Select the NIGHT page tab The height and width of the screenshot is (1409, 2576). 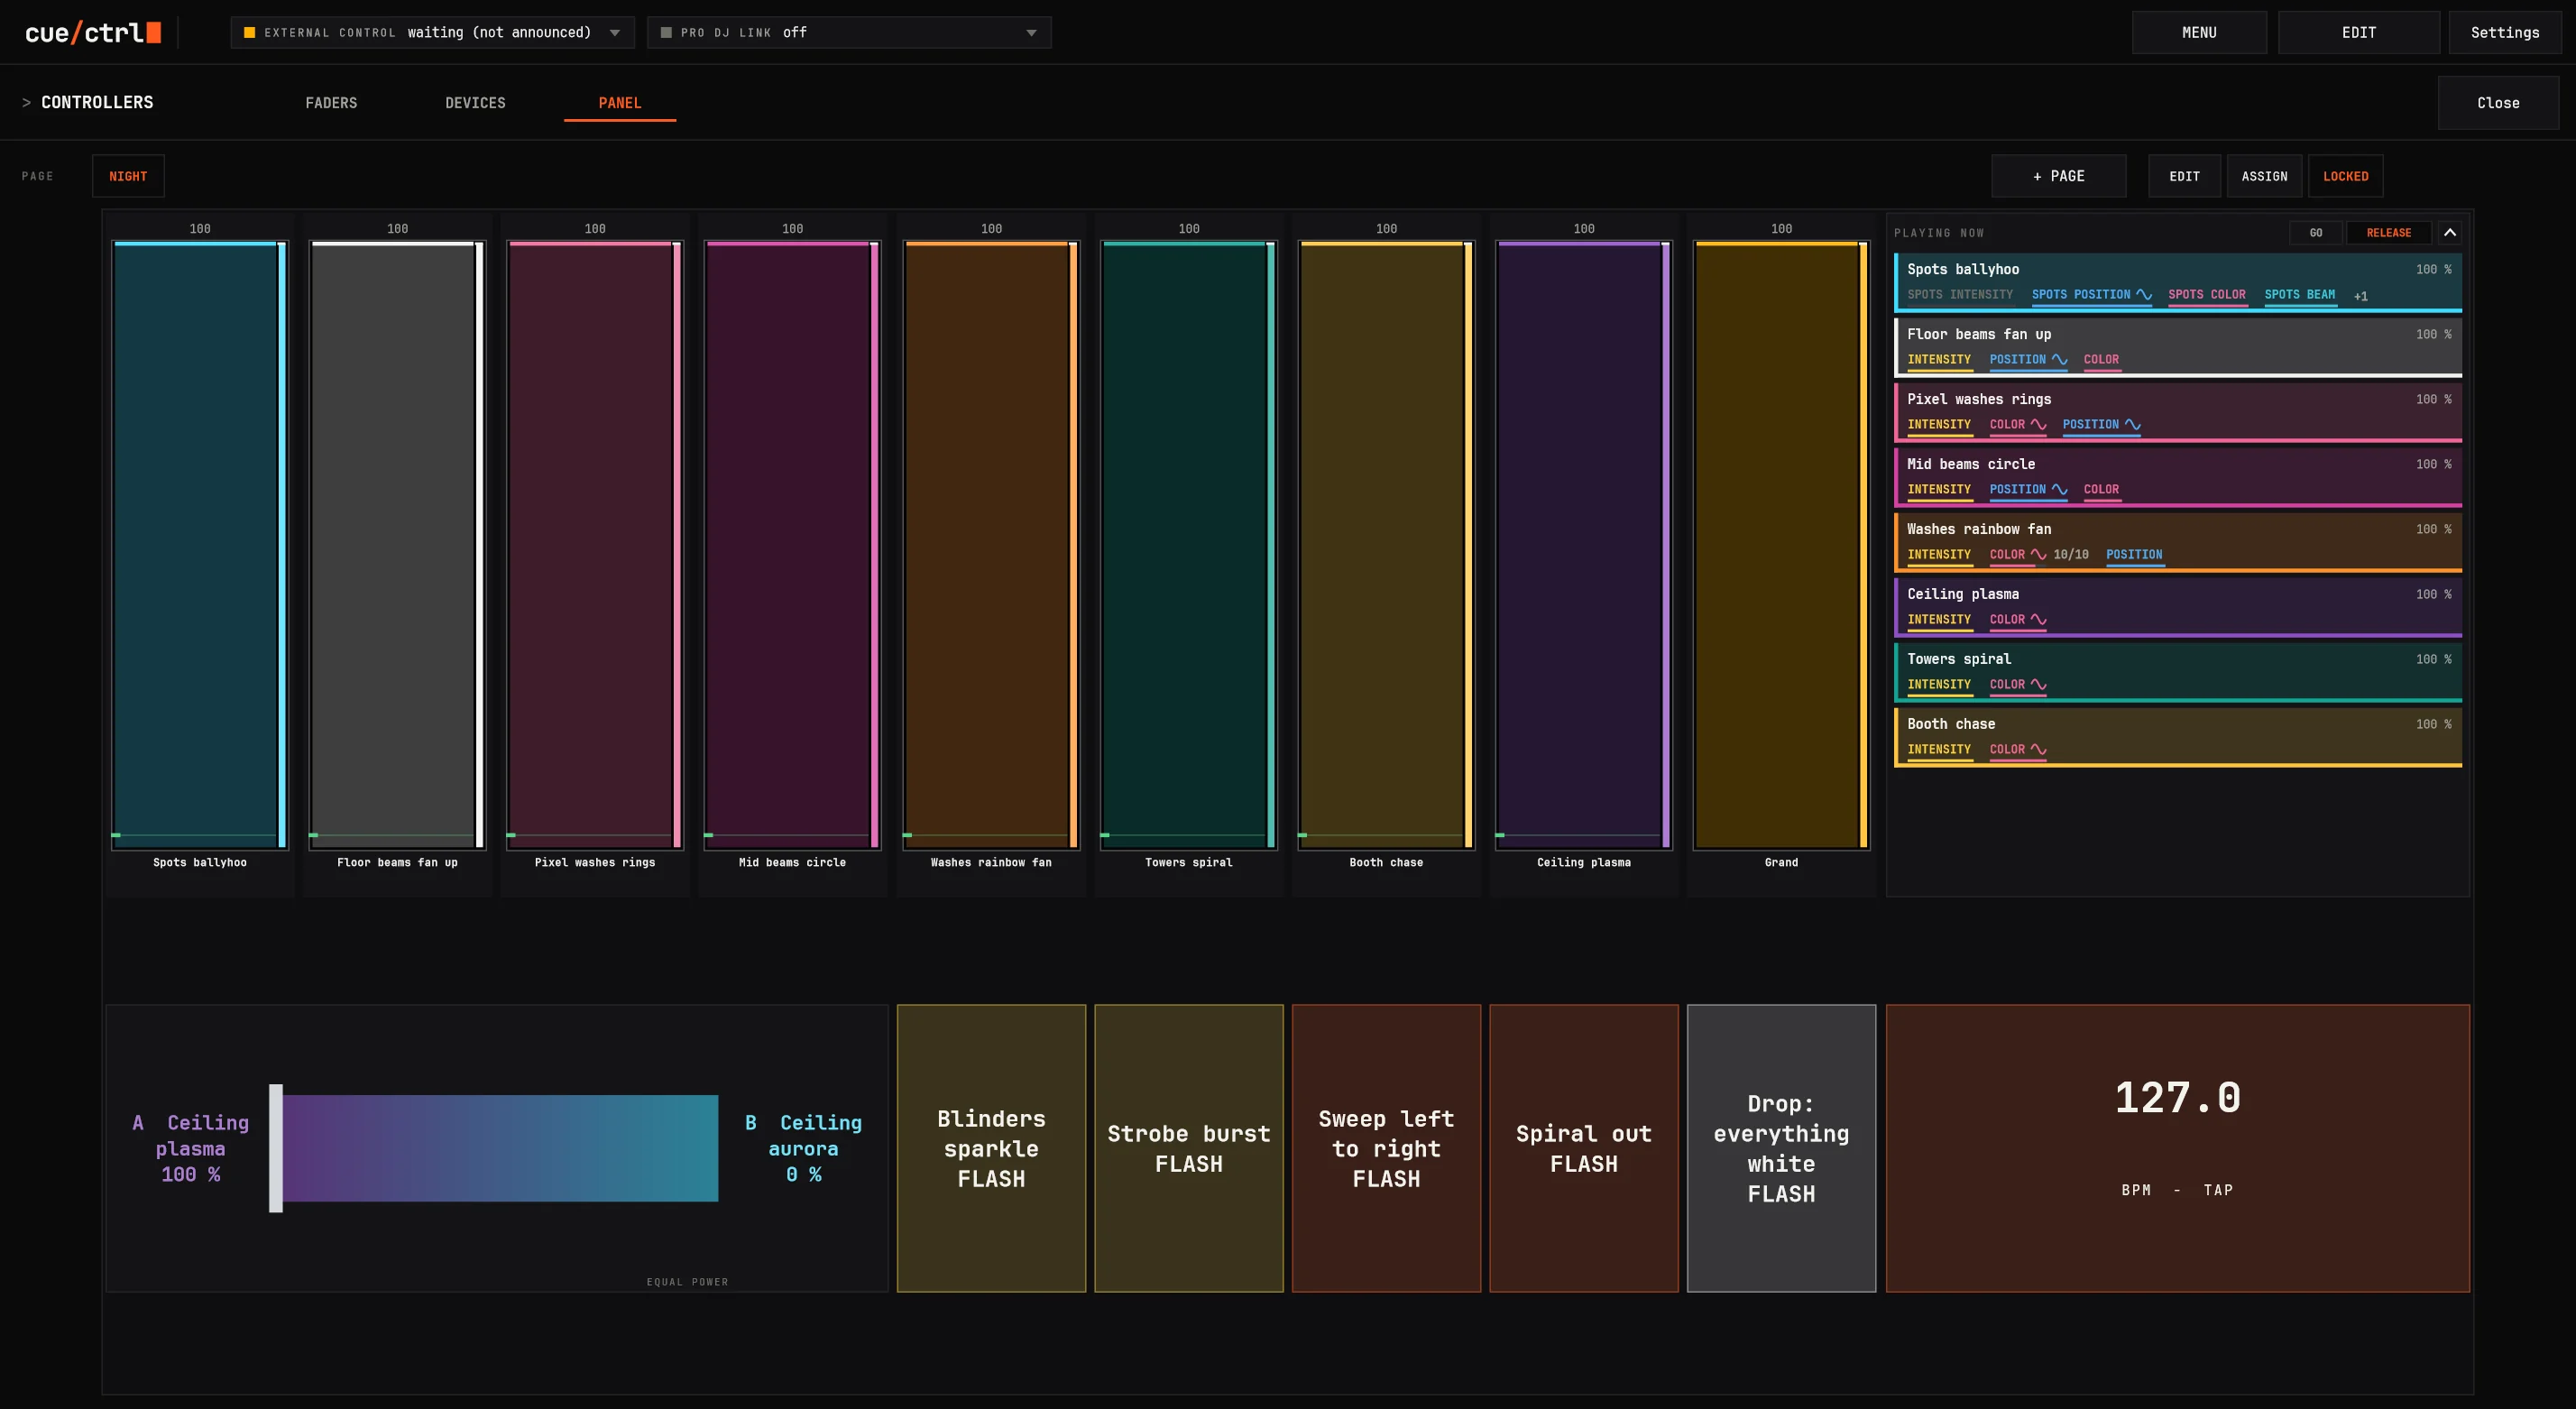[x=128, y=176]
